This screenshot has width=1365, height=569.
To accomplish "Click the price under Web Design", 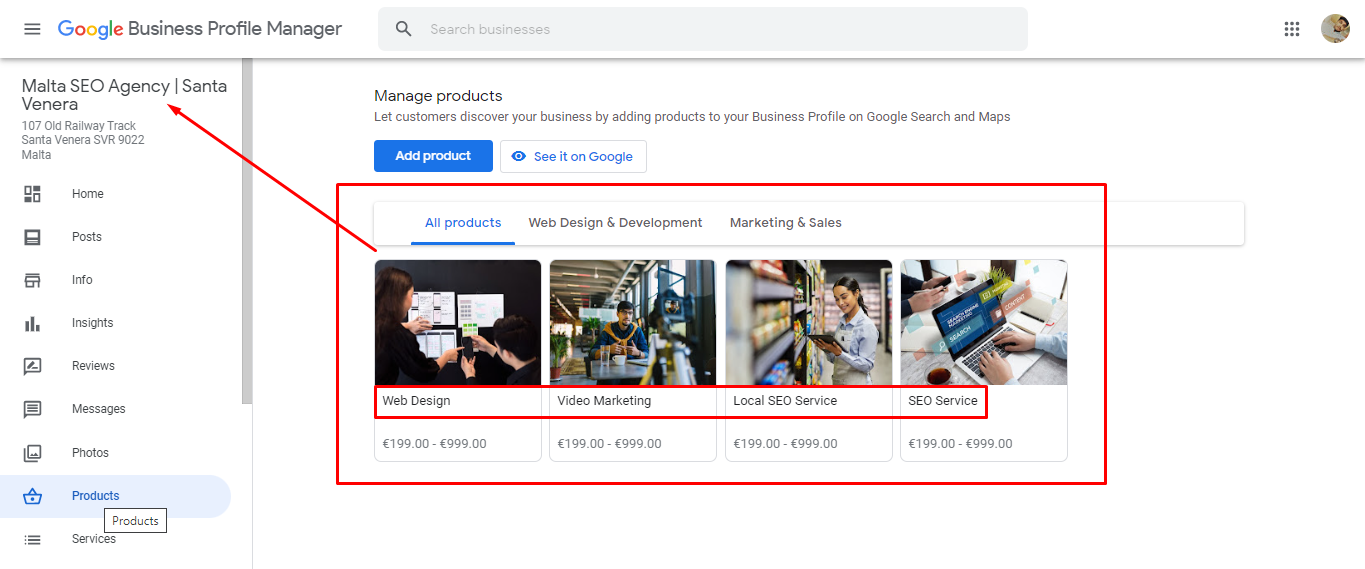I will (x=434, y=444).
